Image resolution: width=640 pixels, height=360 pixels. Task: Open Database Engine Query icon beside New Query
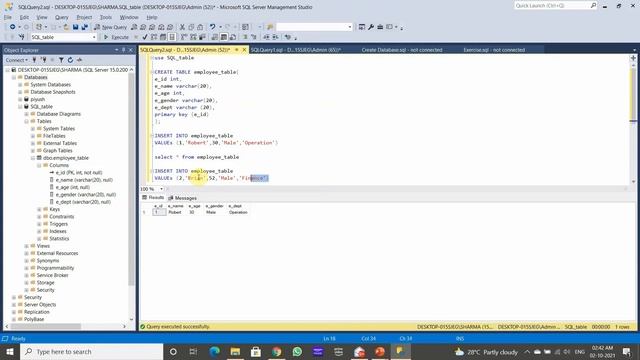(134, 27)
